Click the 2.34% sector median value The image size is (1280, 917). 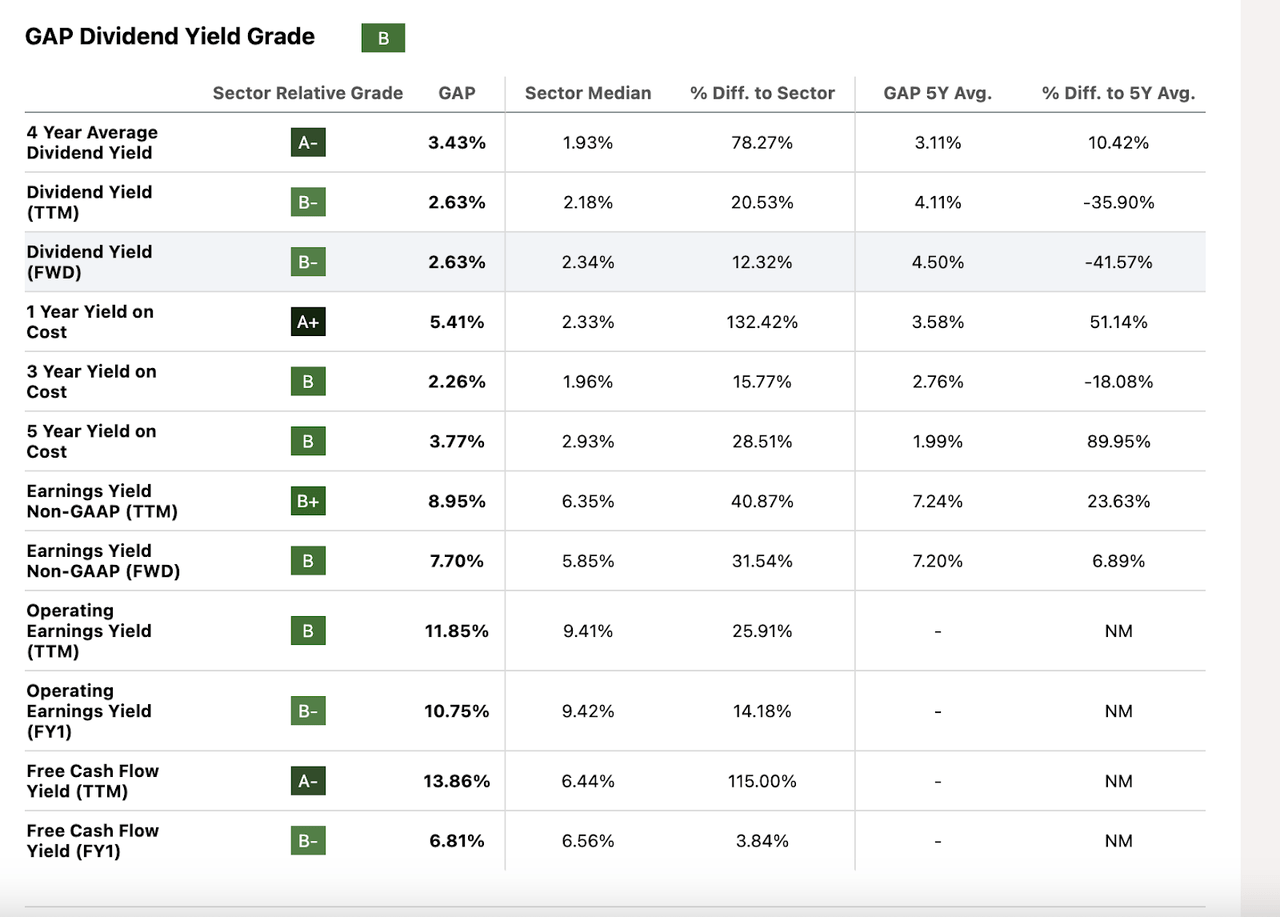[x=588, y=262]
